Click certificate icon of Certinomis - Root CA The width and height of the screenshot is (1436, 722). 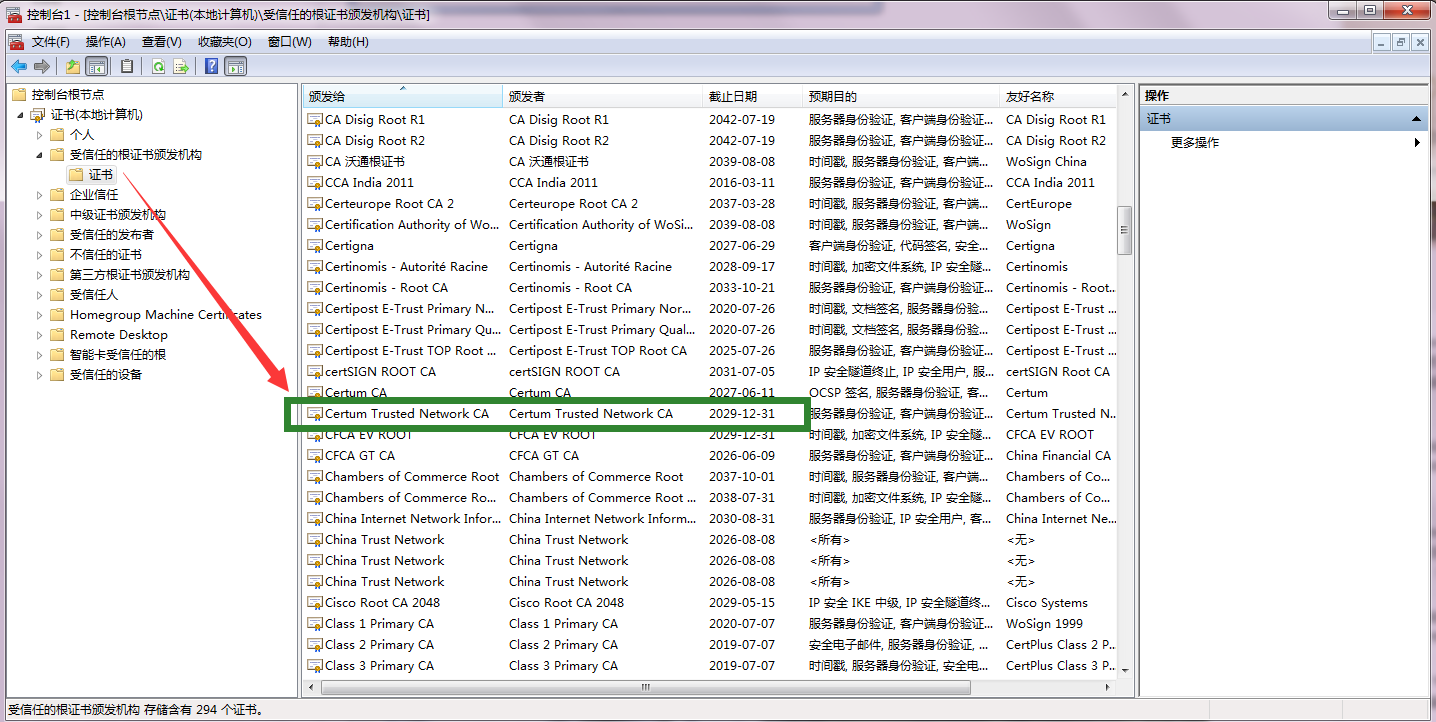(315, 288)
